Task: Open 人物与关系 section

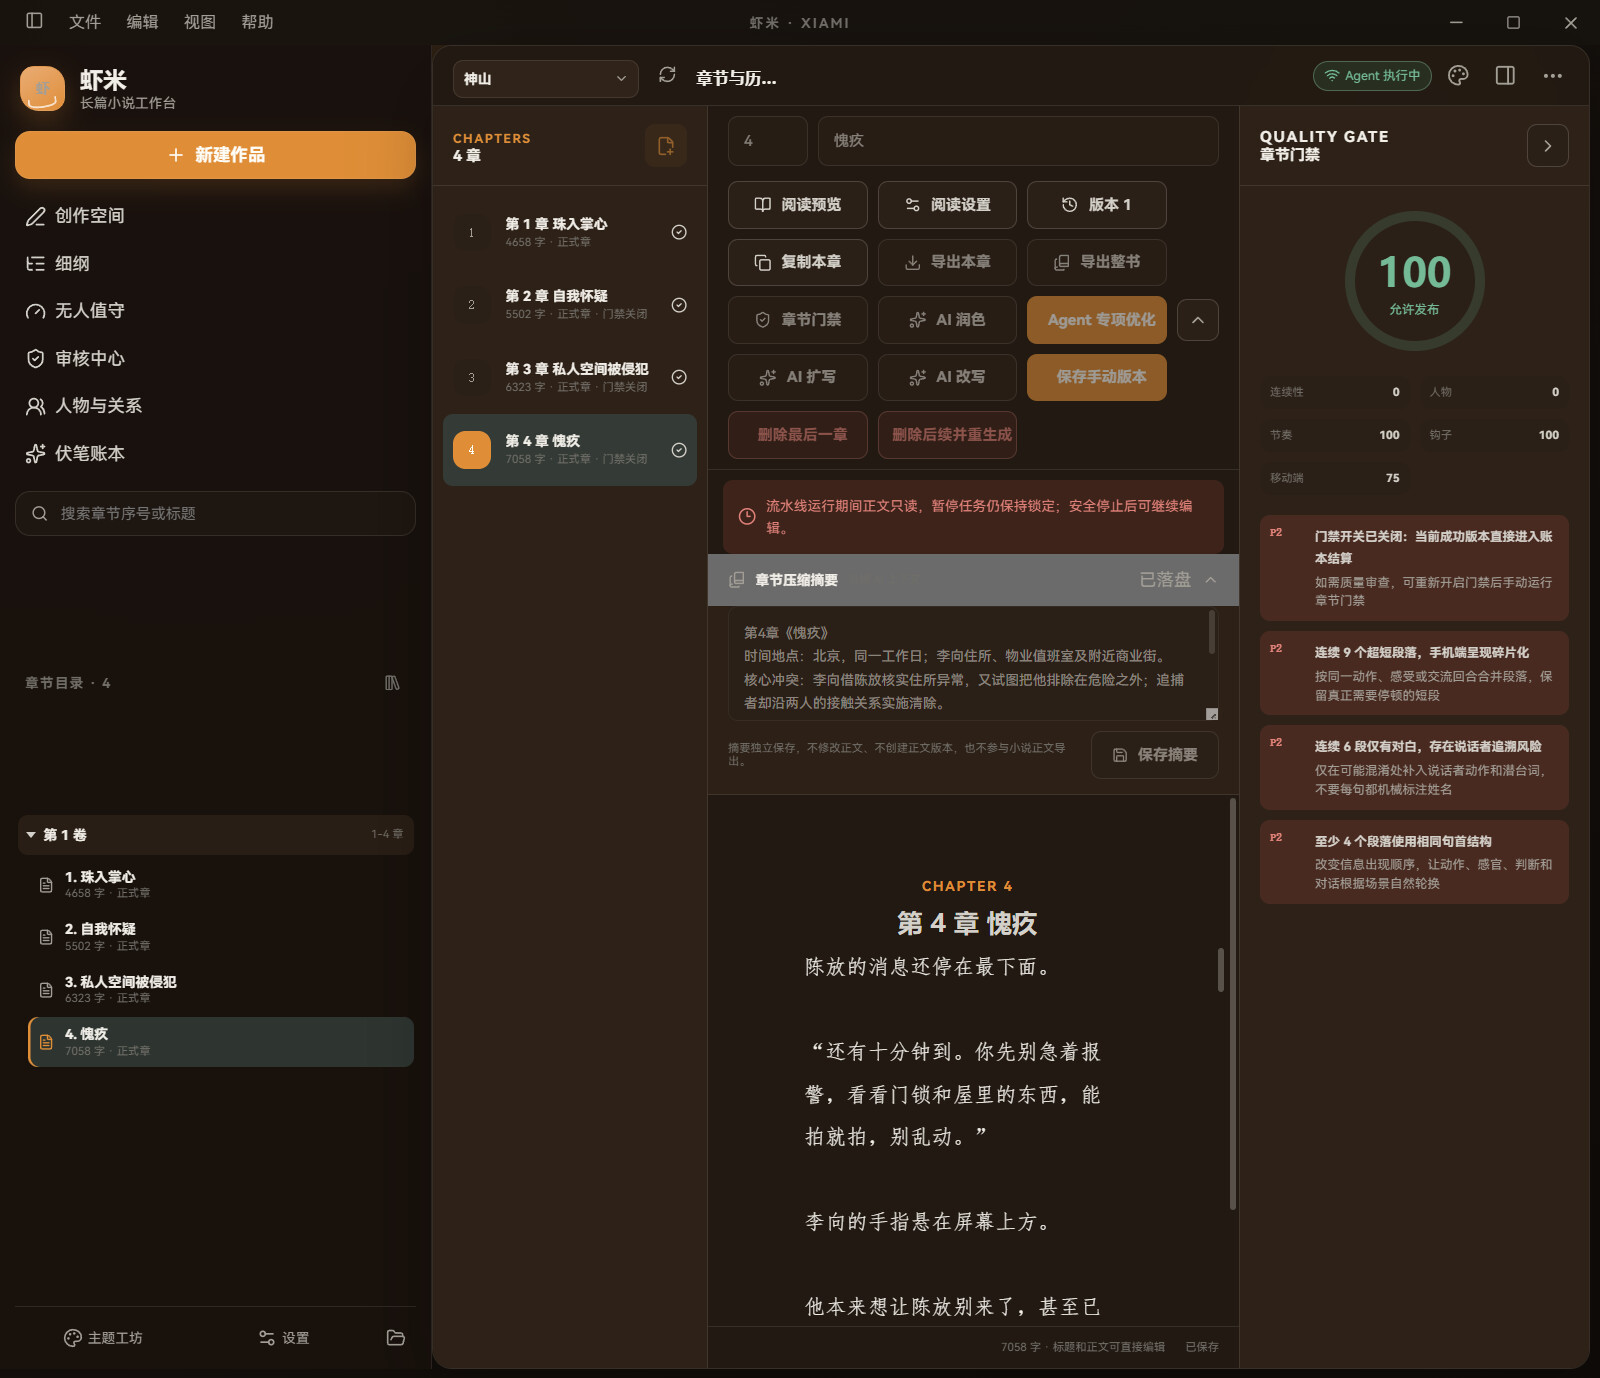Action: click(x=215, y=406)
